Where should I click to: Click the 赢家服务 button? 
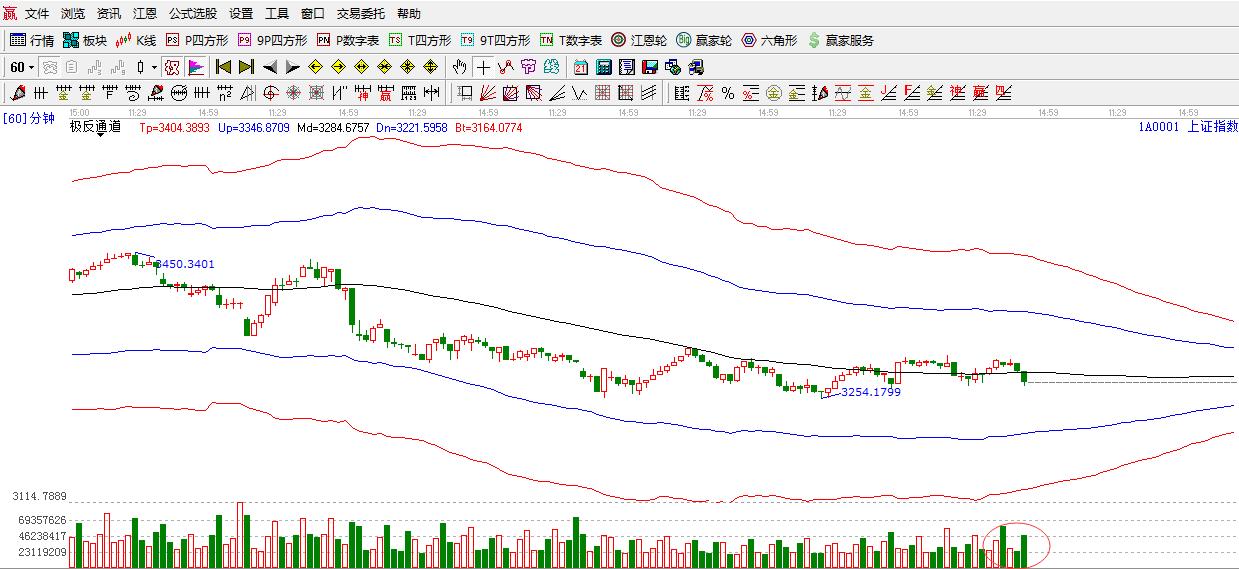pyautogui.click(x=840, y=41)
